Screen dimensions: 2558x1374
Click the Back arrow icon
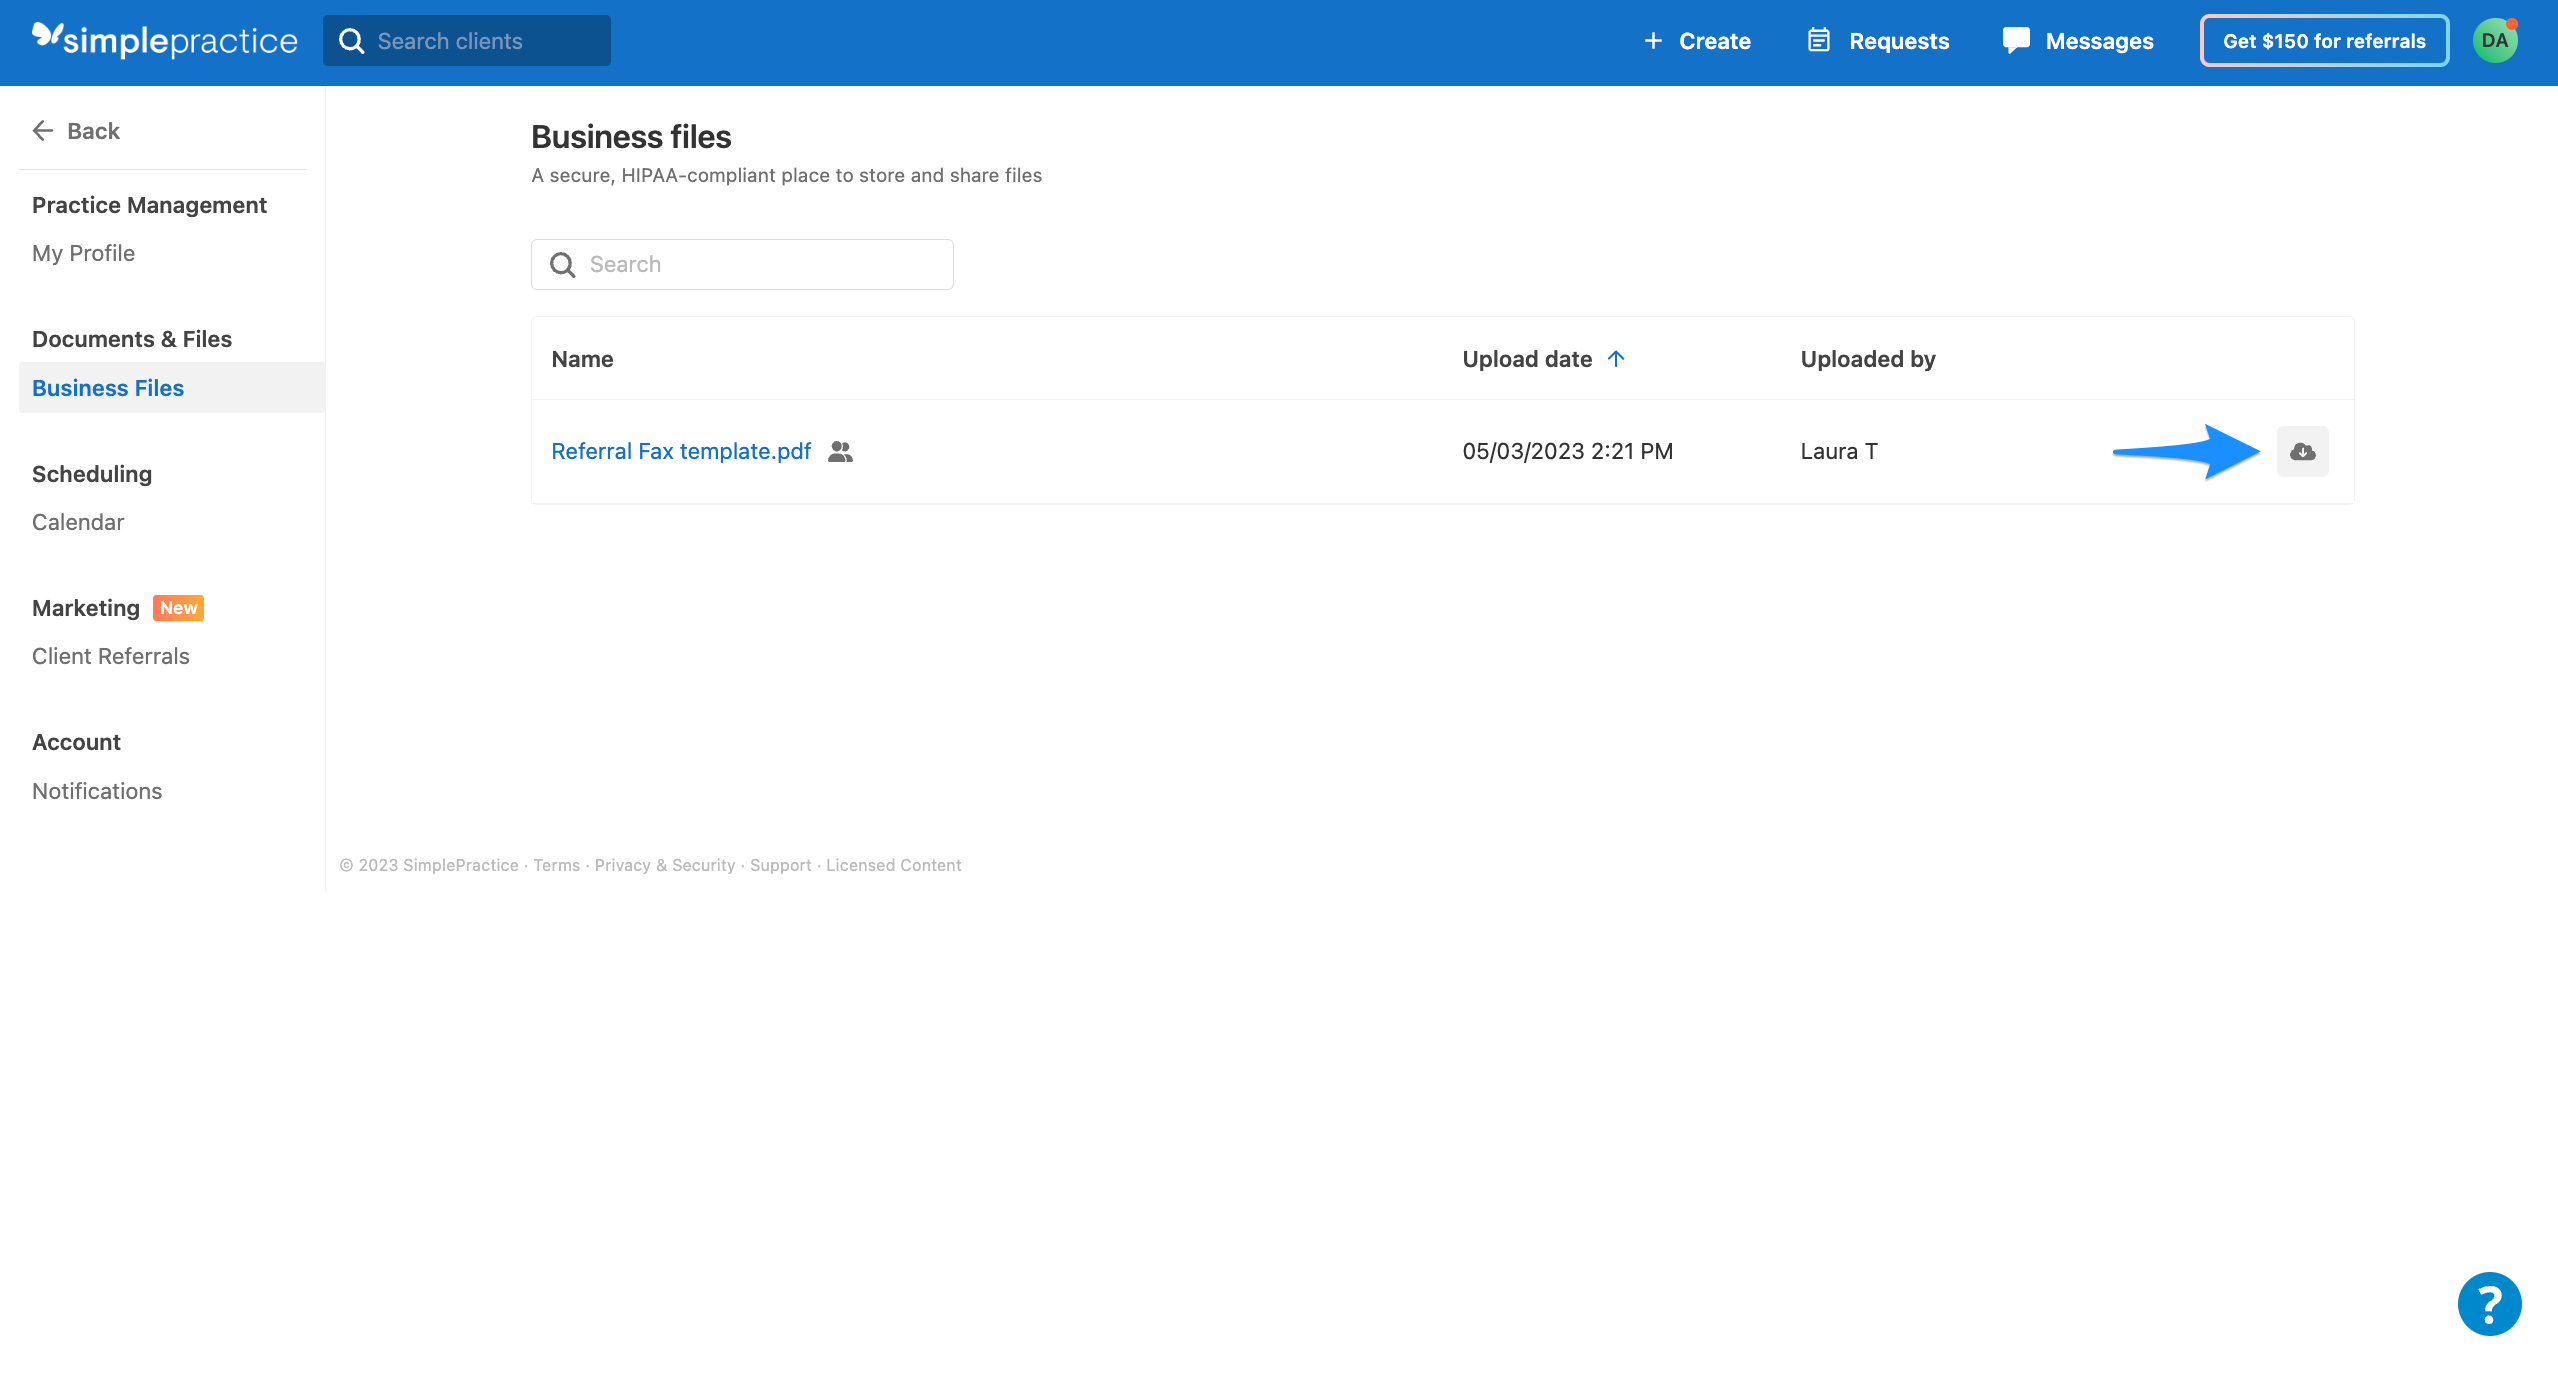click(43, 131)
